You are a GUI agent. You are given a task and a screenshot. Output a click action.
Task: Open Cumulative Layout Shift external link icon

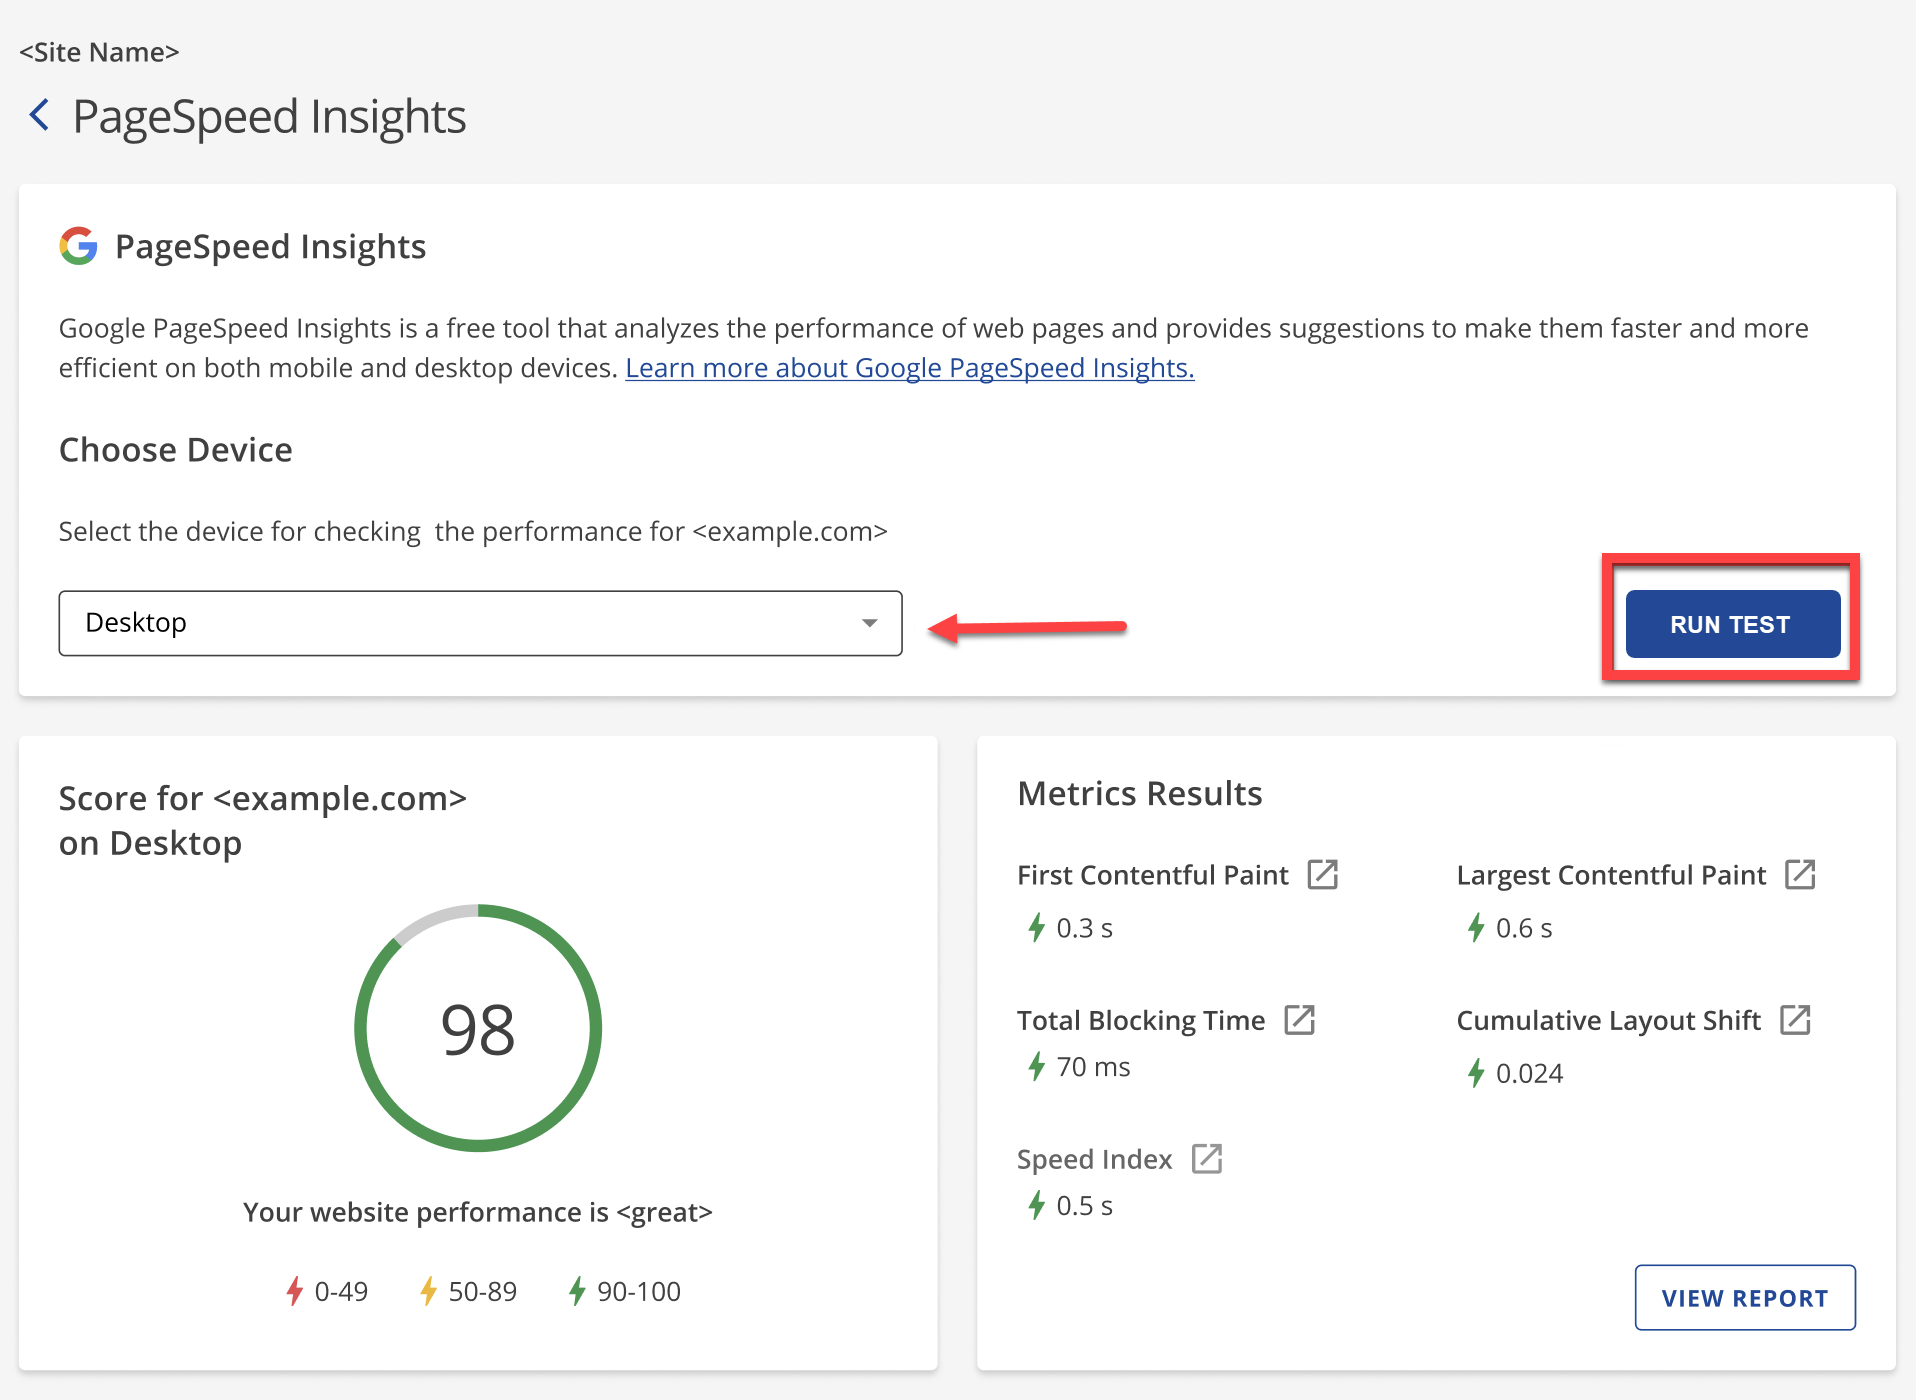(x=1795, y=1020)
